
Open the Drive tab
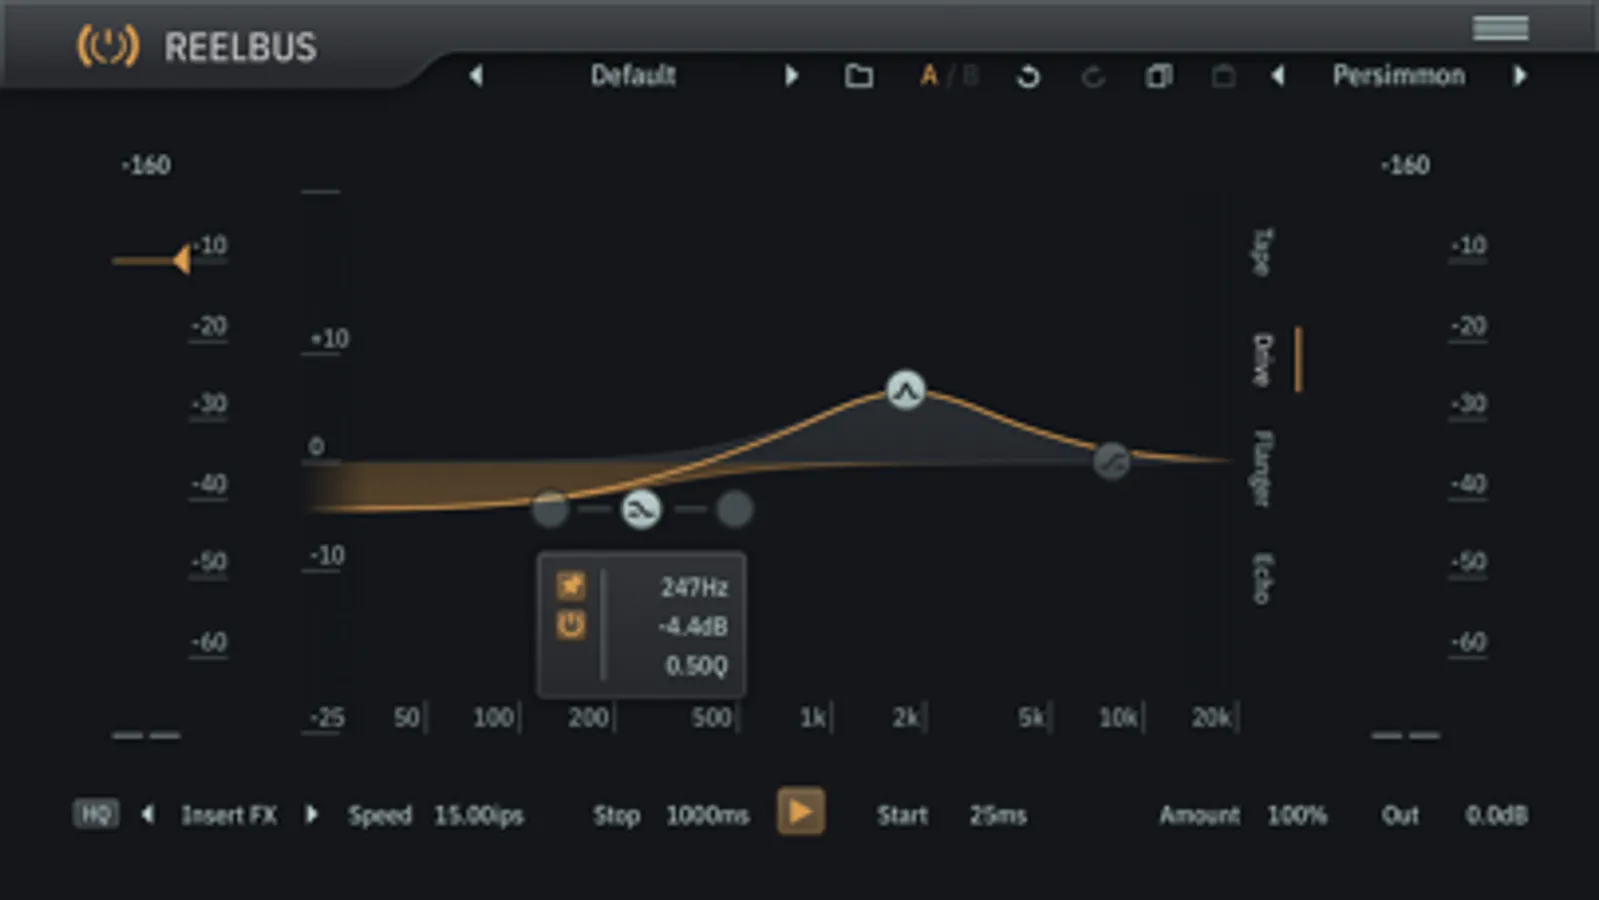pos(1263,359)
